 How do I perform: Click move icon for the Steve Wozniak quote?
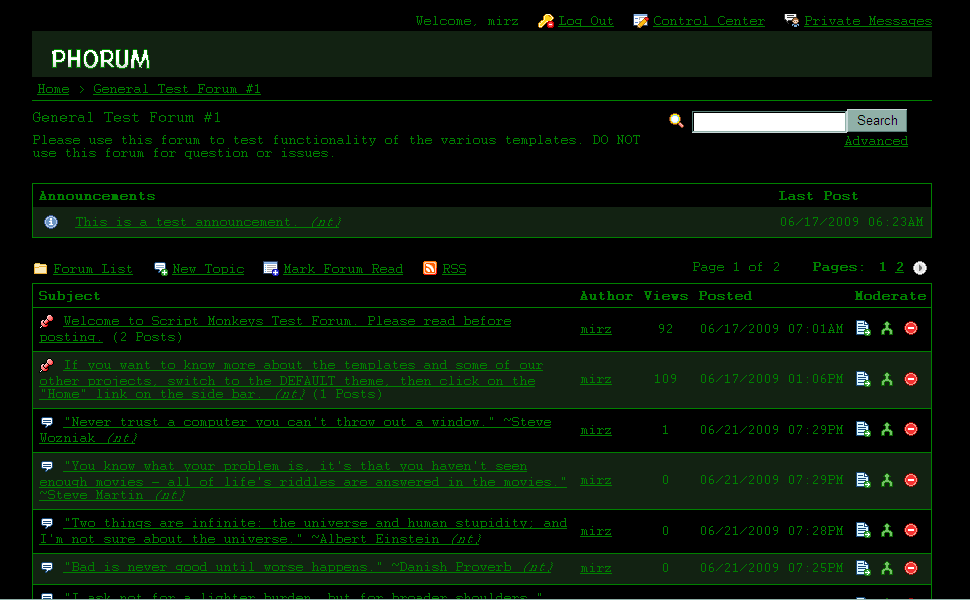(x=863, y=429)
